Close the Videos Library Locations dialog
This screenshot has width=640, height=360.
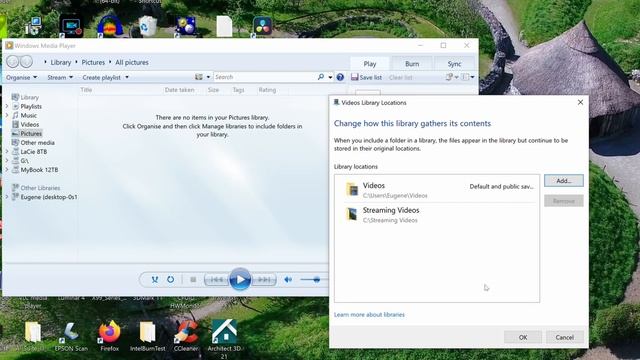pyautogui.click(x=580, y=102)
